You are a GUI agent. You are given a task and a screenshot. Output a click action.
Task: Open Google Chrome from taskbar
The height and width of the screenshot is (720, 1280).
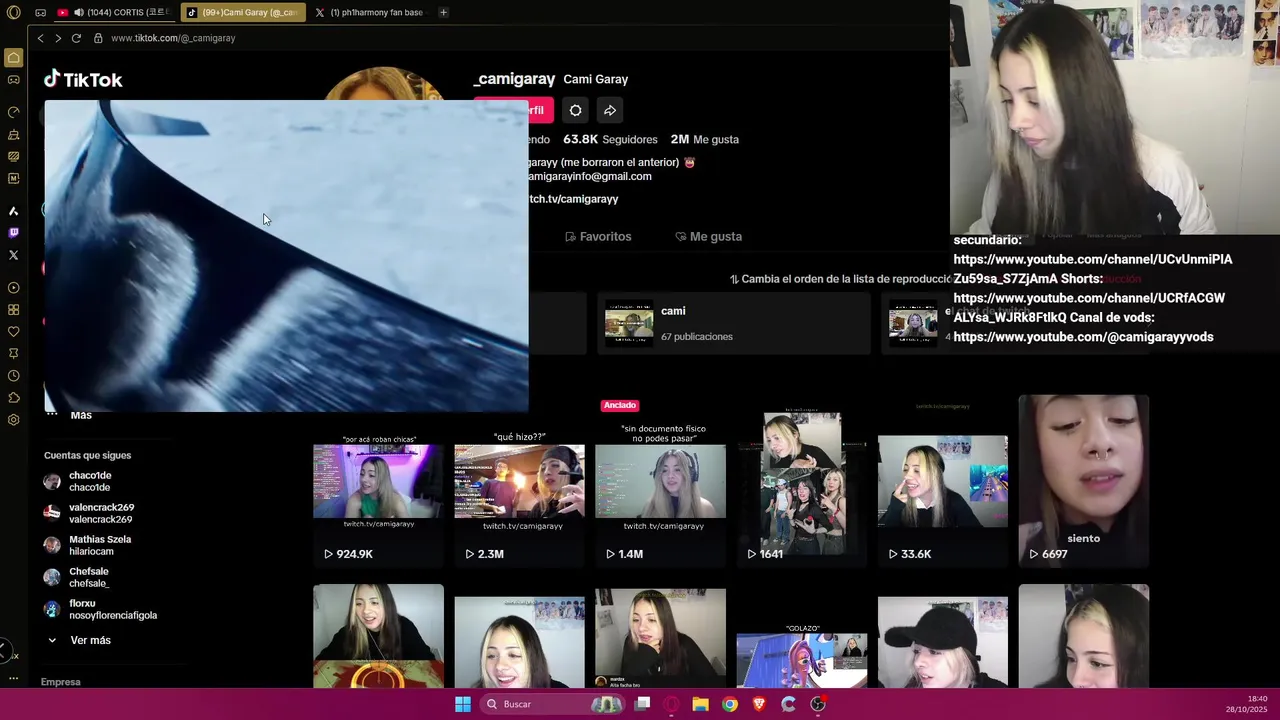pyautogui.click(x=730, y=704)
